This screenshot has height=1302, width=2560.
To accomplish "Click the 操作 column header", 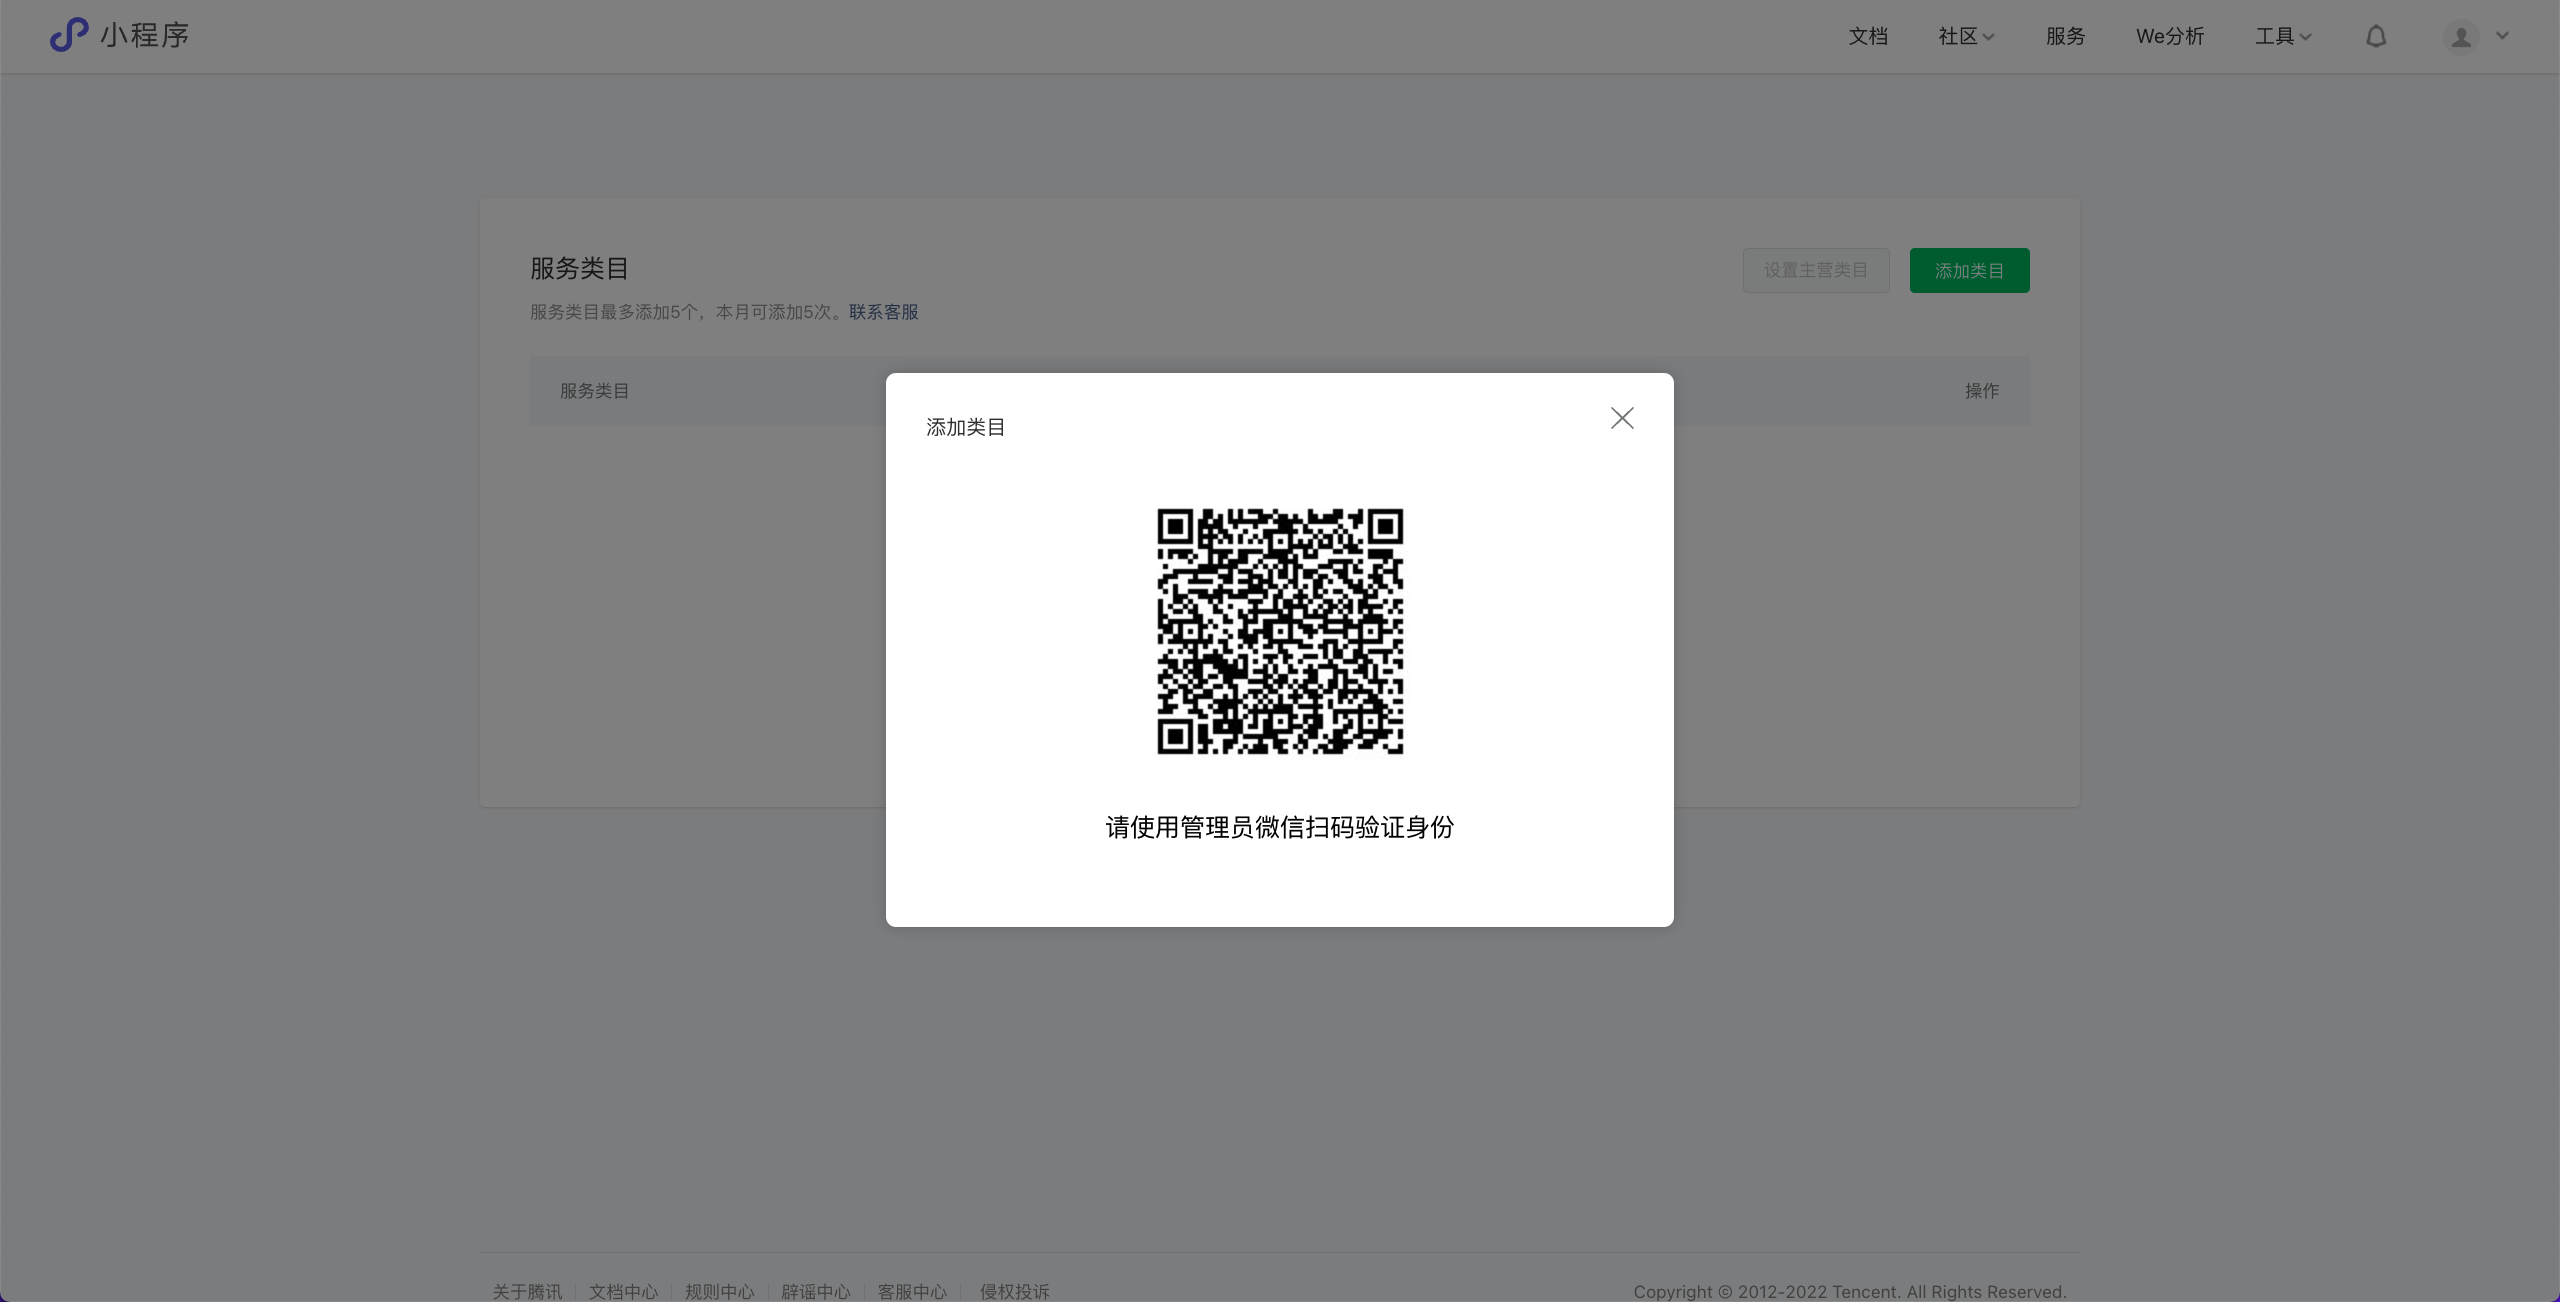I will coord(1981,391).
